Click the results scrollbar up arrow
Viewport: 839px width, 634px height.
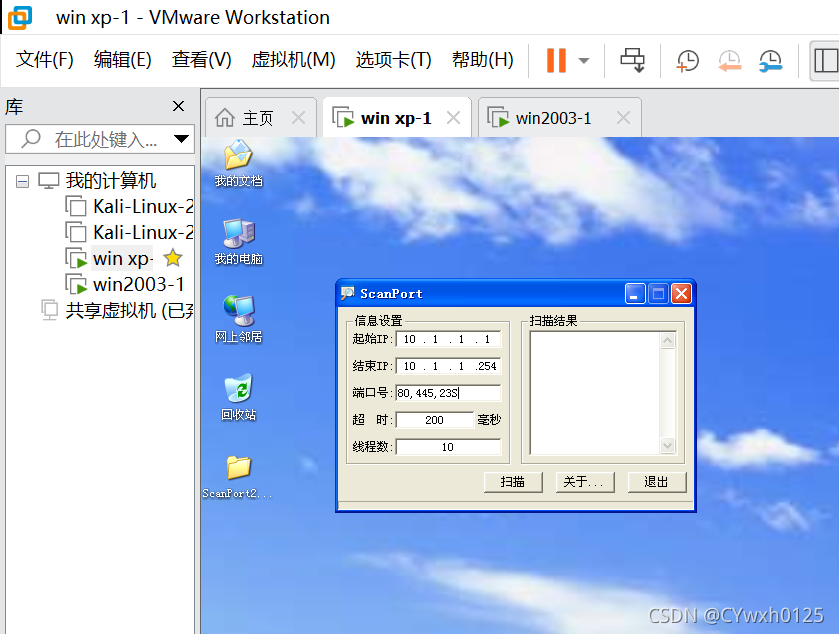pyautogui.click(x=667, y=341)
